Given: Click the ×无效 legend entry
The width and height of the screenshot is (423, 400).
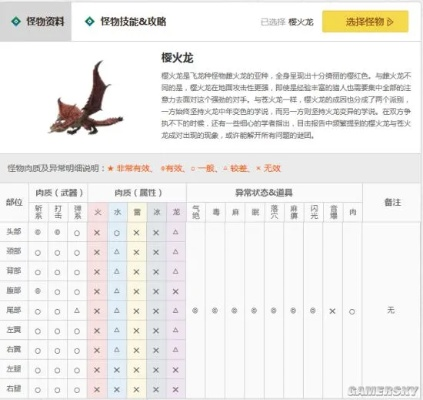Looking at the screenshot, I should [x=268, y=168].
